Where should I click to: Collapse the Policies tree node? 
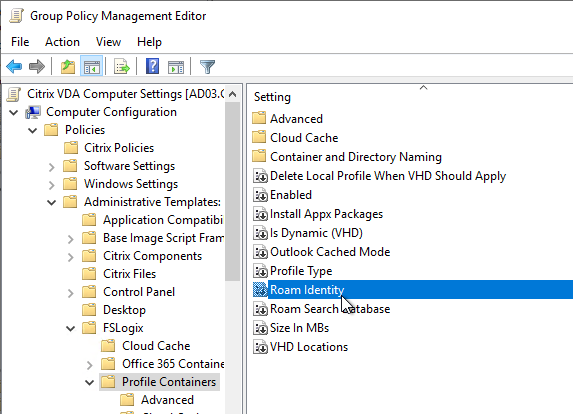[x=33, y=130]
